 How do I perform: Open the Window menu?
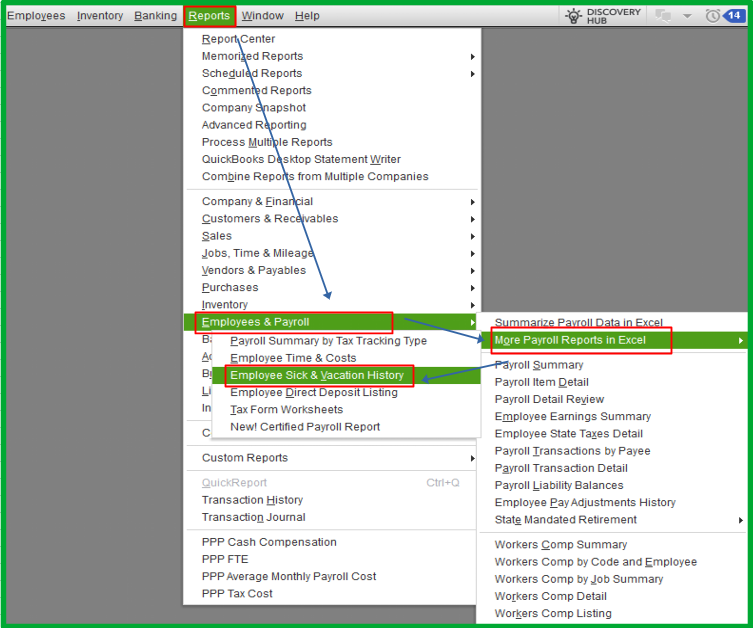(263, 16)
